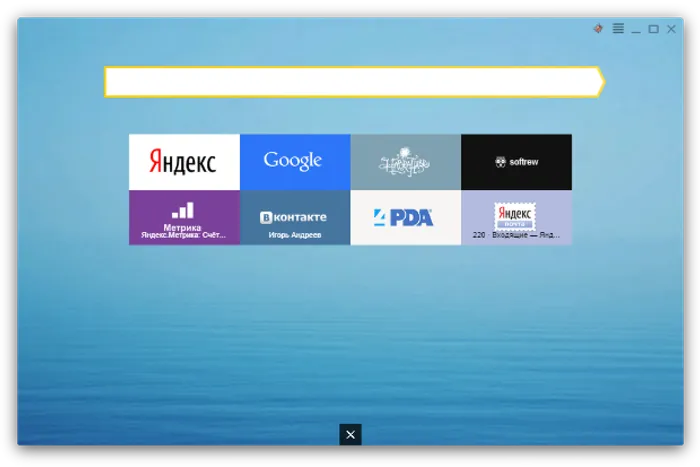The height and width of the screenshot is (467, 700).
Task: Open the Яндекс tile
Action: pos(184,162)
